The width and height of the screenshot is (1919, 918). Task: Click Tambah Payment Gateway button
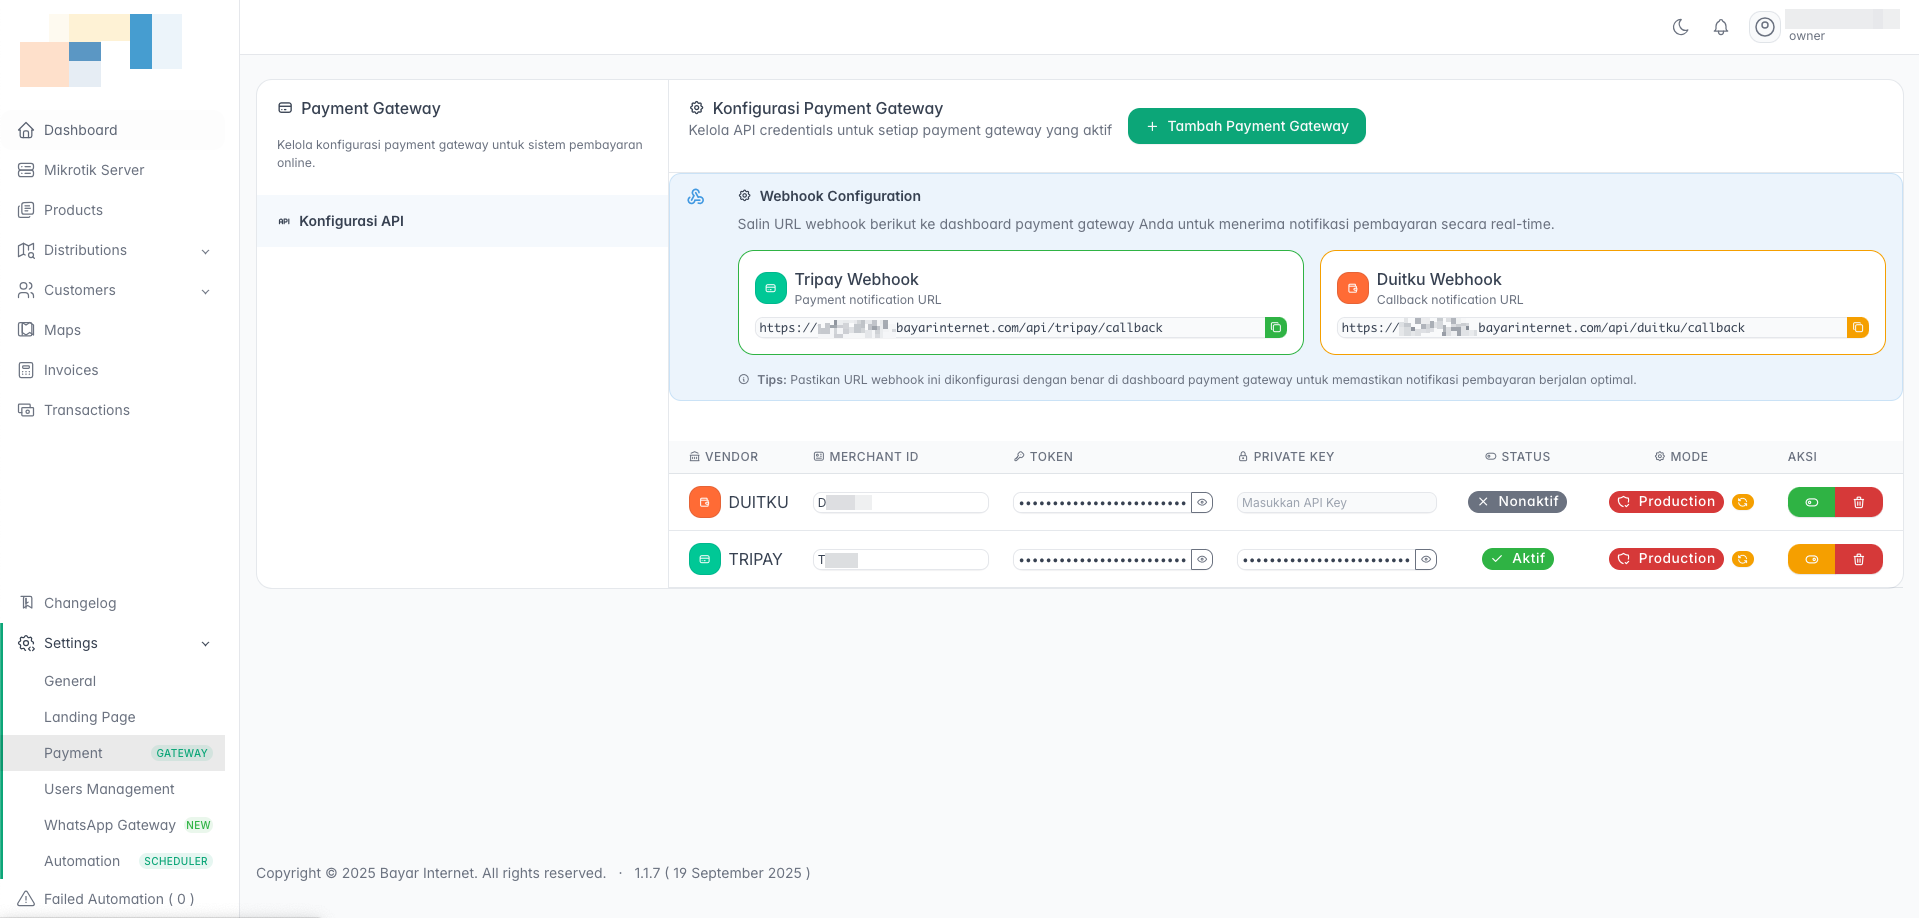(1246, 126)
